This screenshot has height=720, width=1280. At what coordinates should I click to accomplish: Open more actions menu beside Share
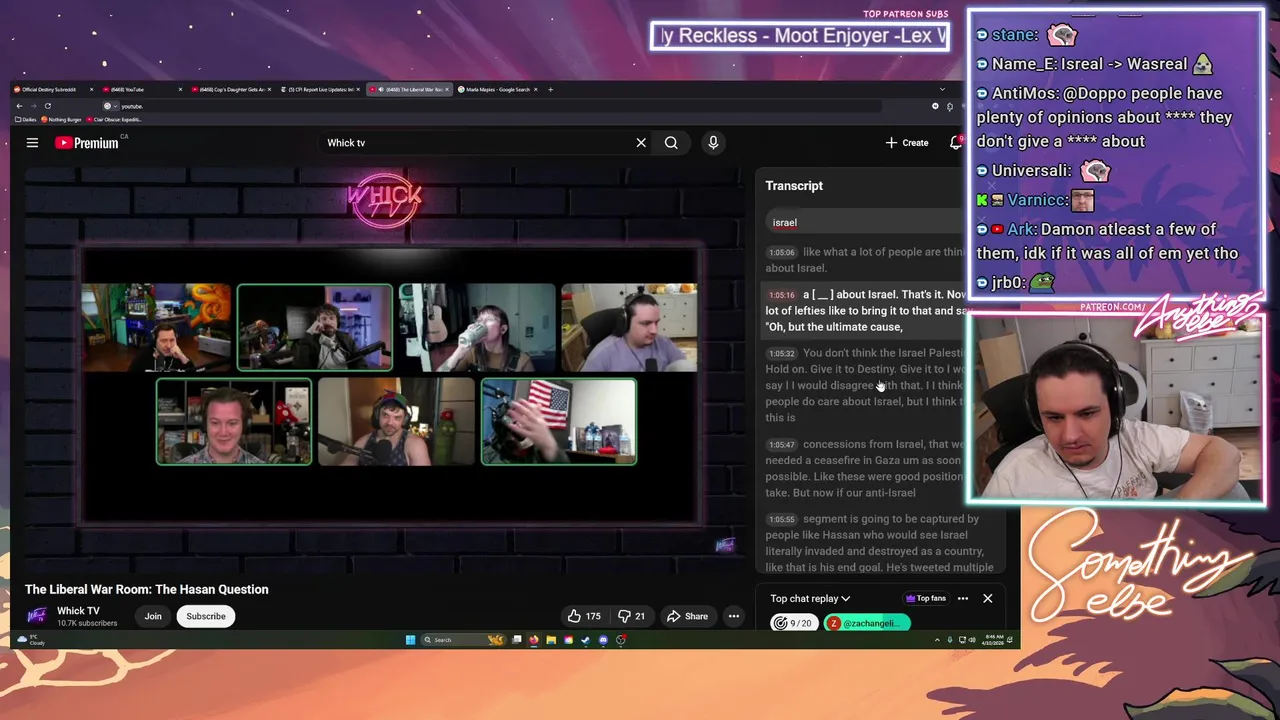(734, 616)
